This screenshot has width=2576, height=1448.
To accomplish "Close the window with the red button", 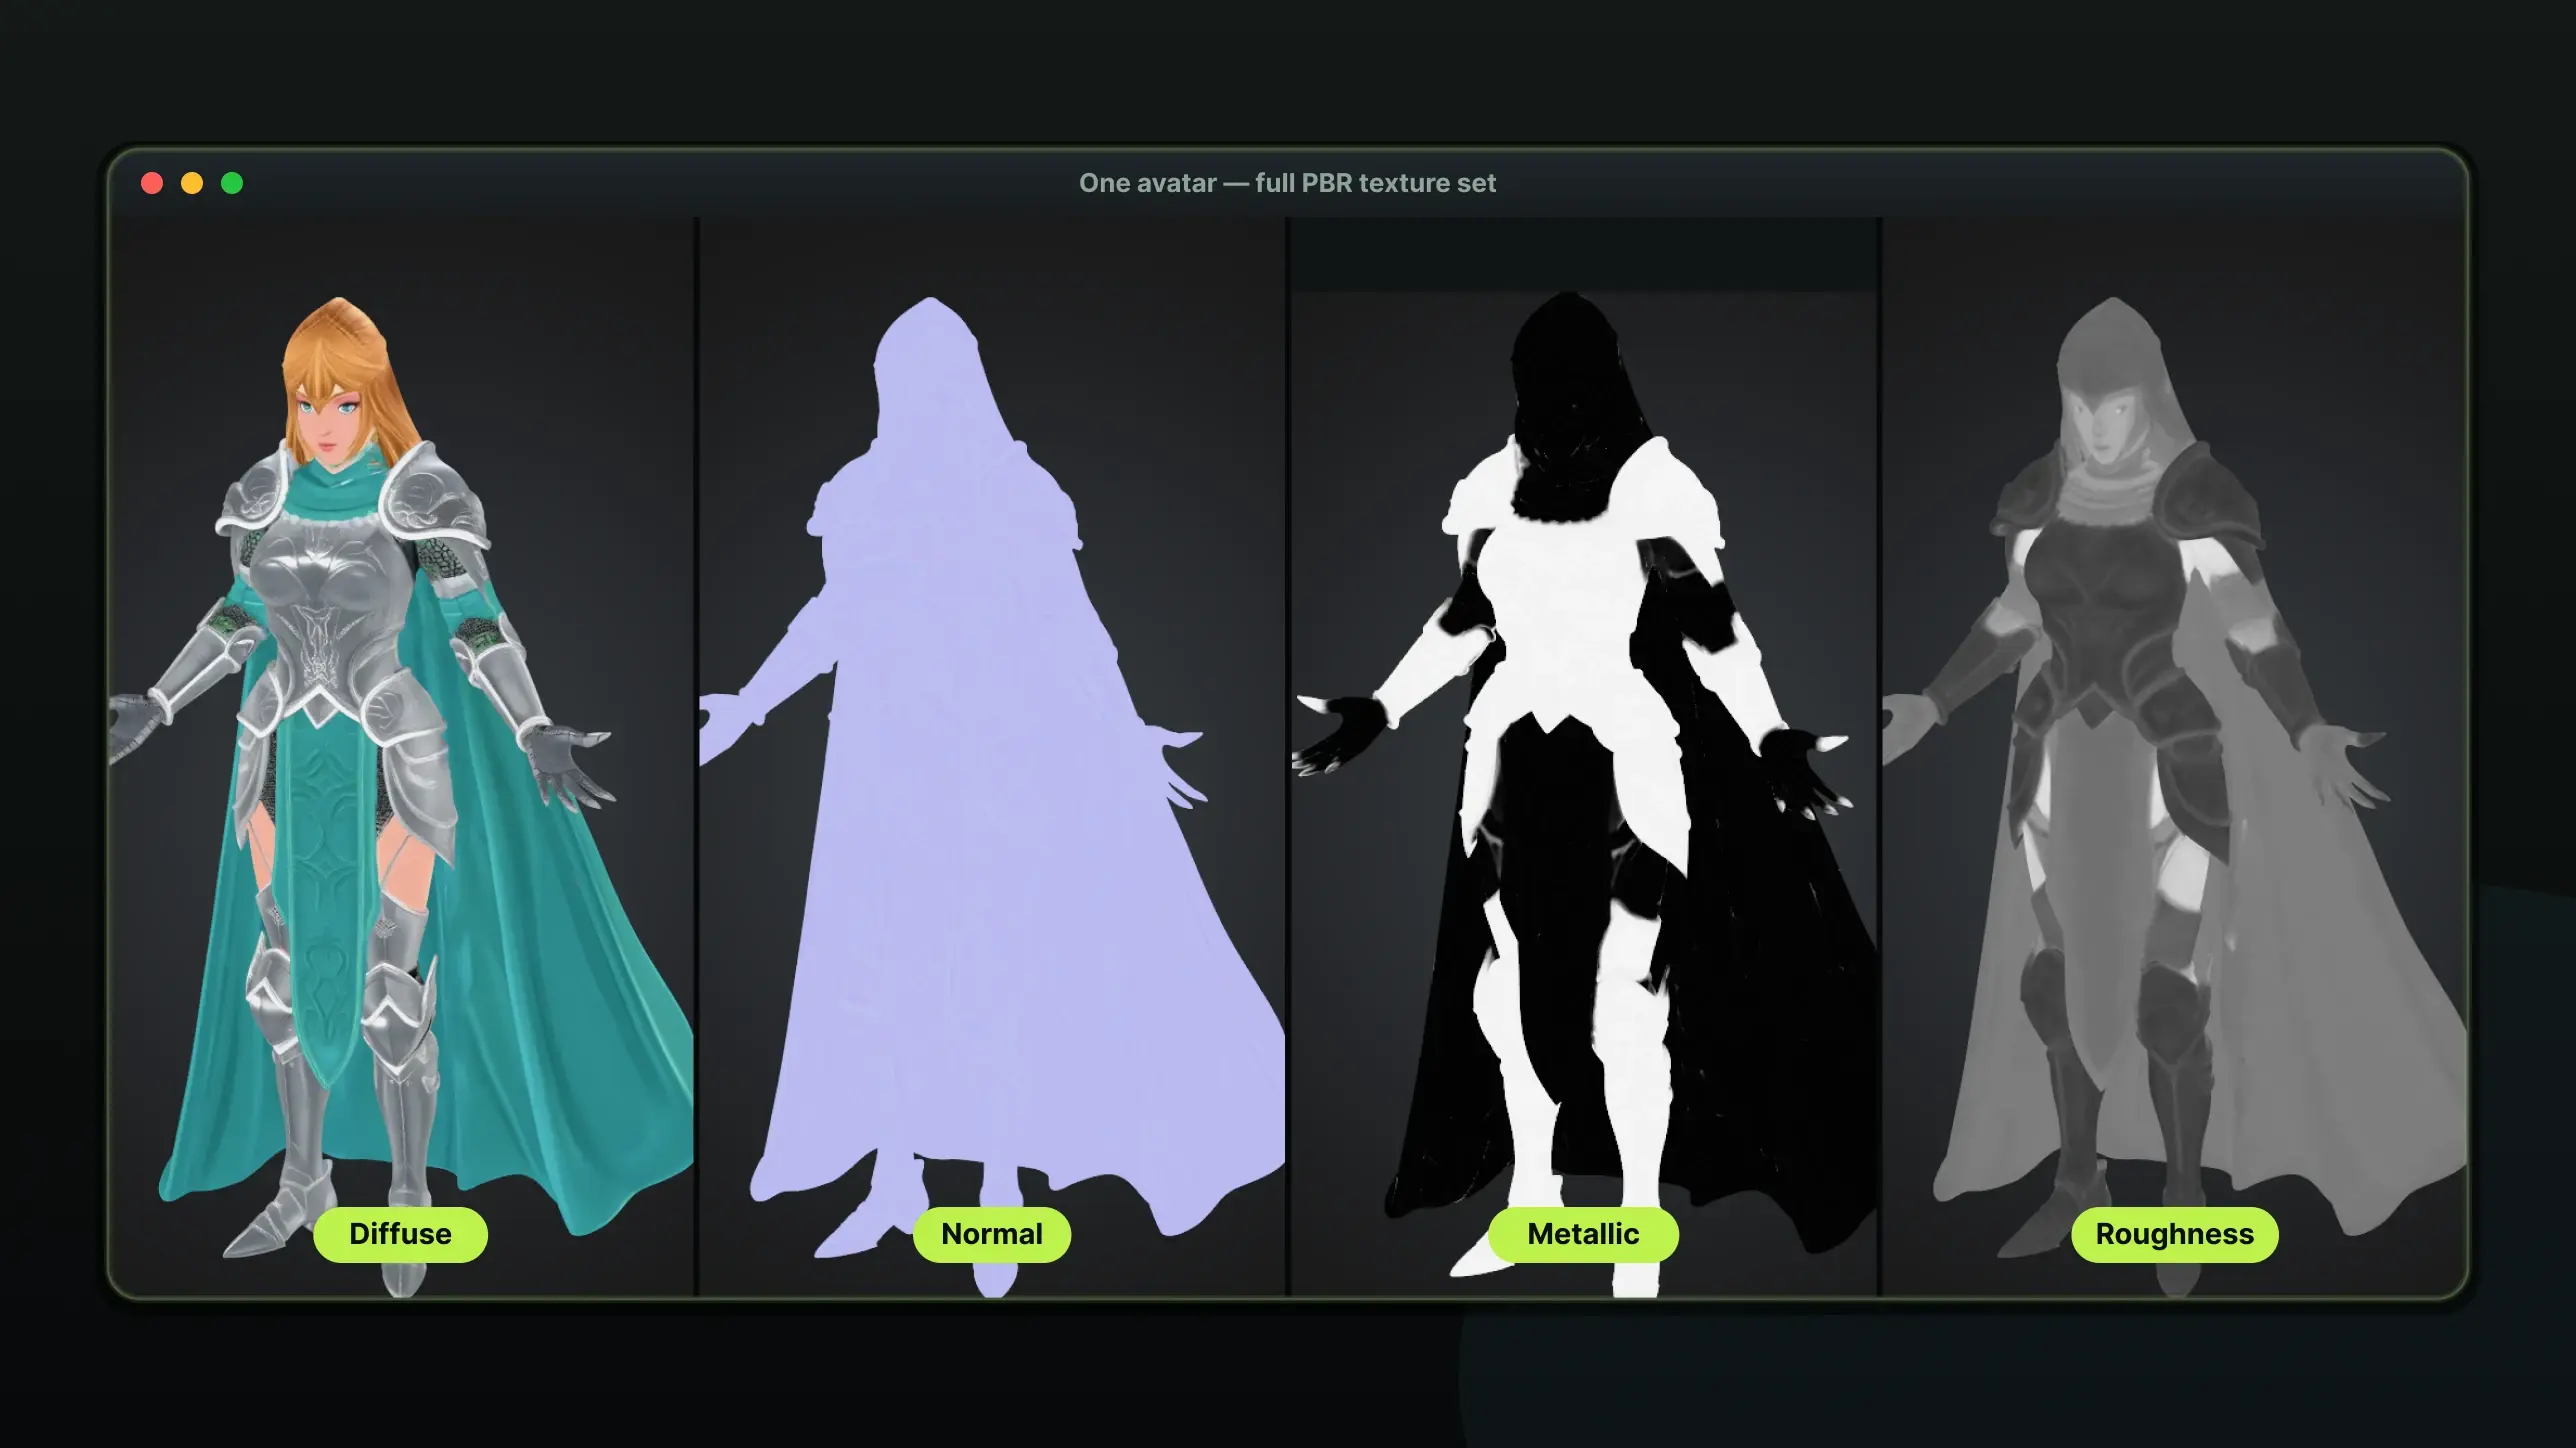I will click(152, 183).
